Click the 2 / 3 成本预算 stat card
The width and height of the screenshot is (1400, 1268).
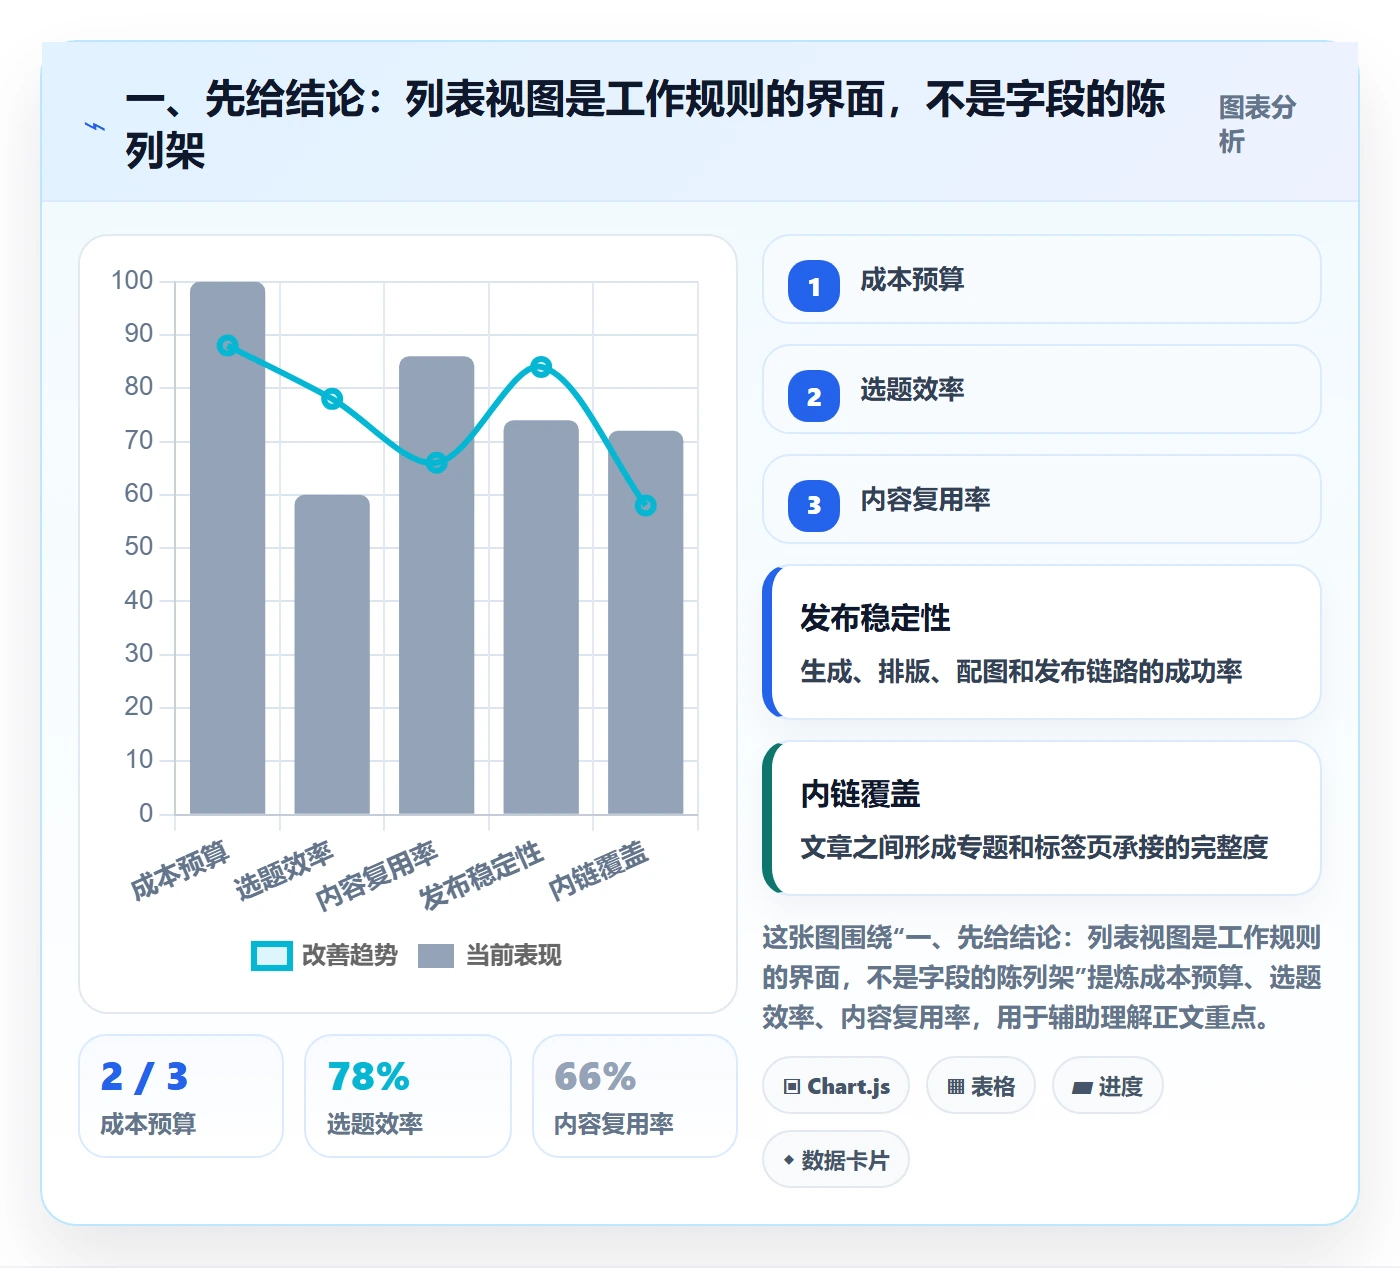click(181, 1096)
